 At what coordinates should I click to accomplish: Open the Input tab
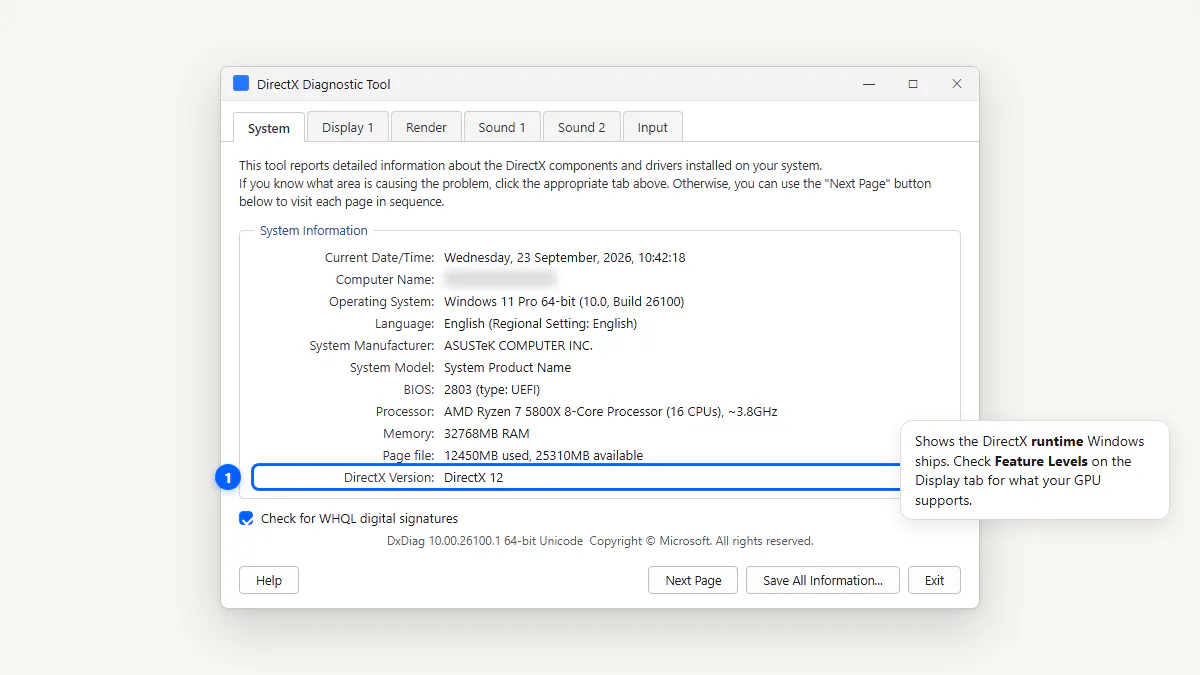point(653,127)
